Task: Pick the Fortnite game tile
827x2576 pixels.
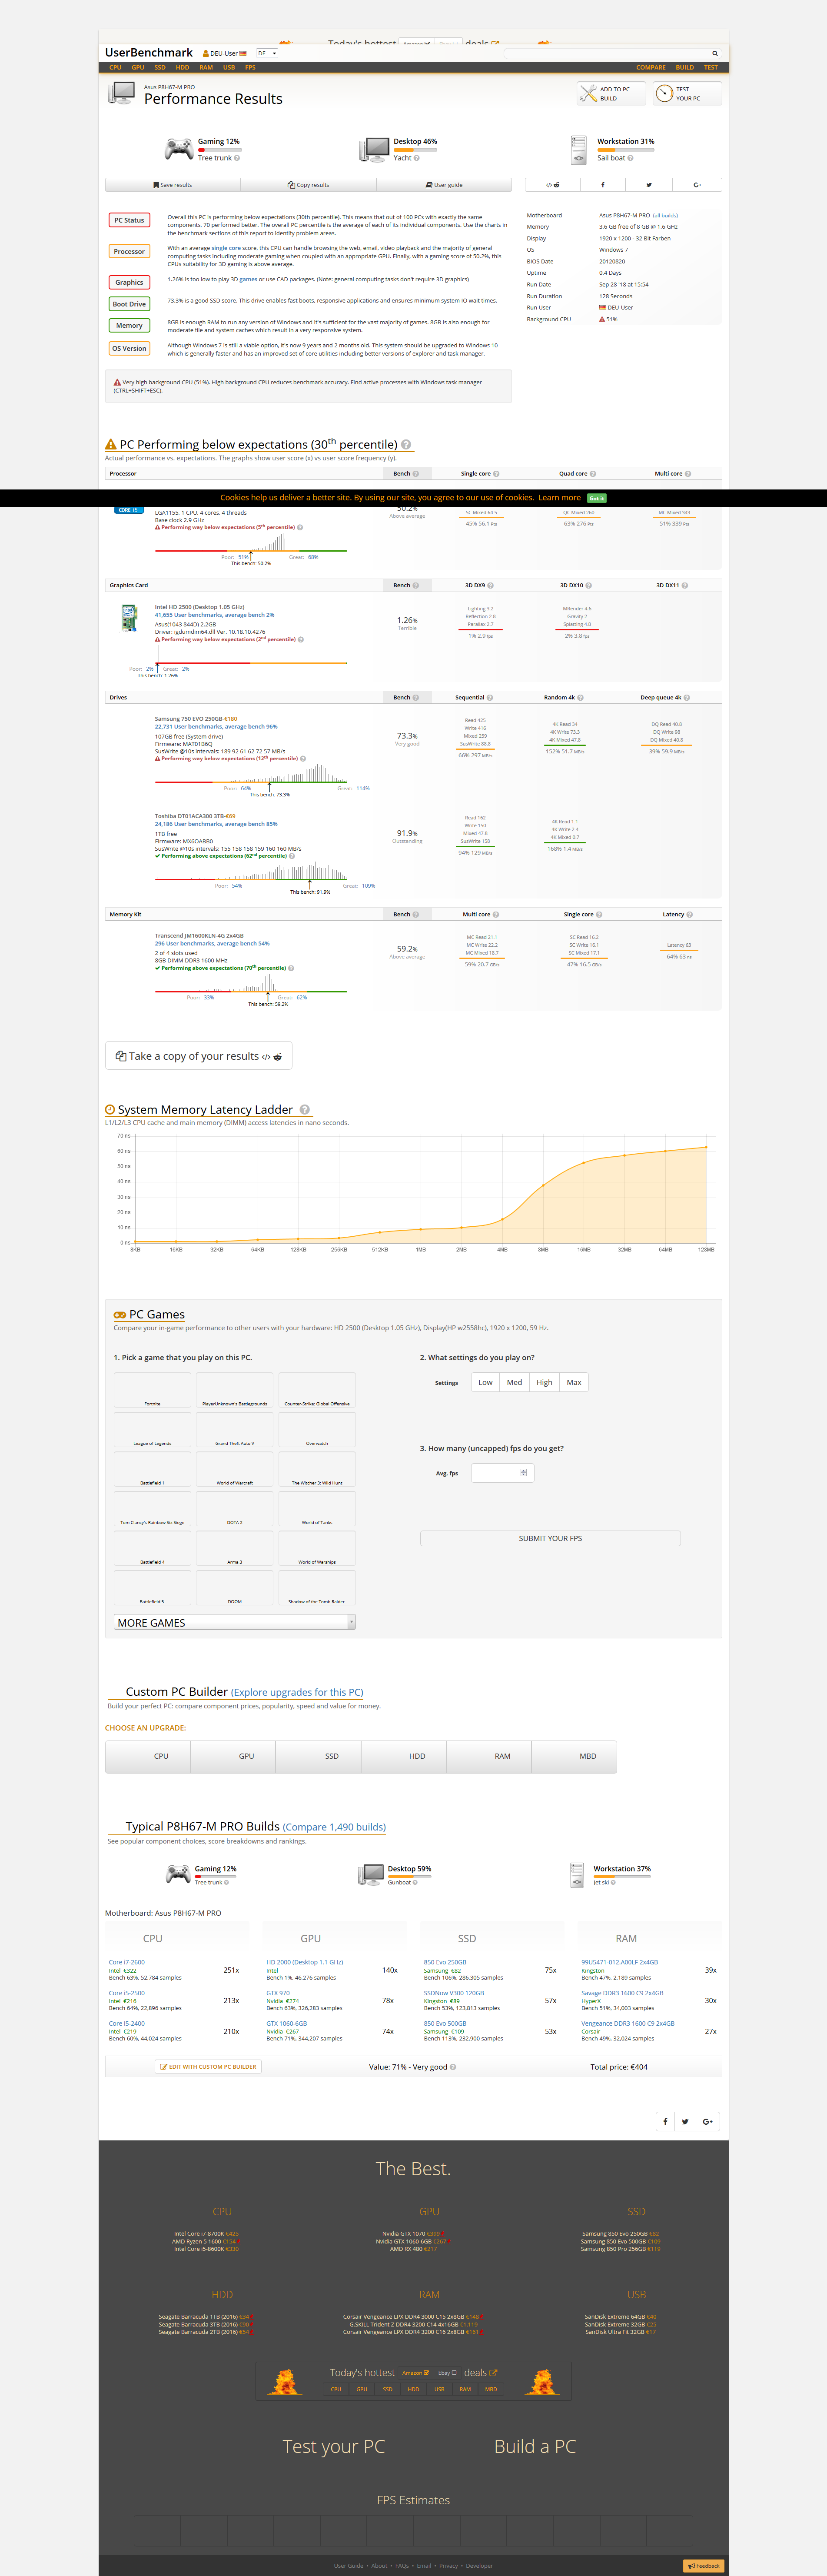Action: coord(152,1391)
